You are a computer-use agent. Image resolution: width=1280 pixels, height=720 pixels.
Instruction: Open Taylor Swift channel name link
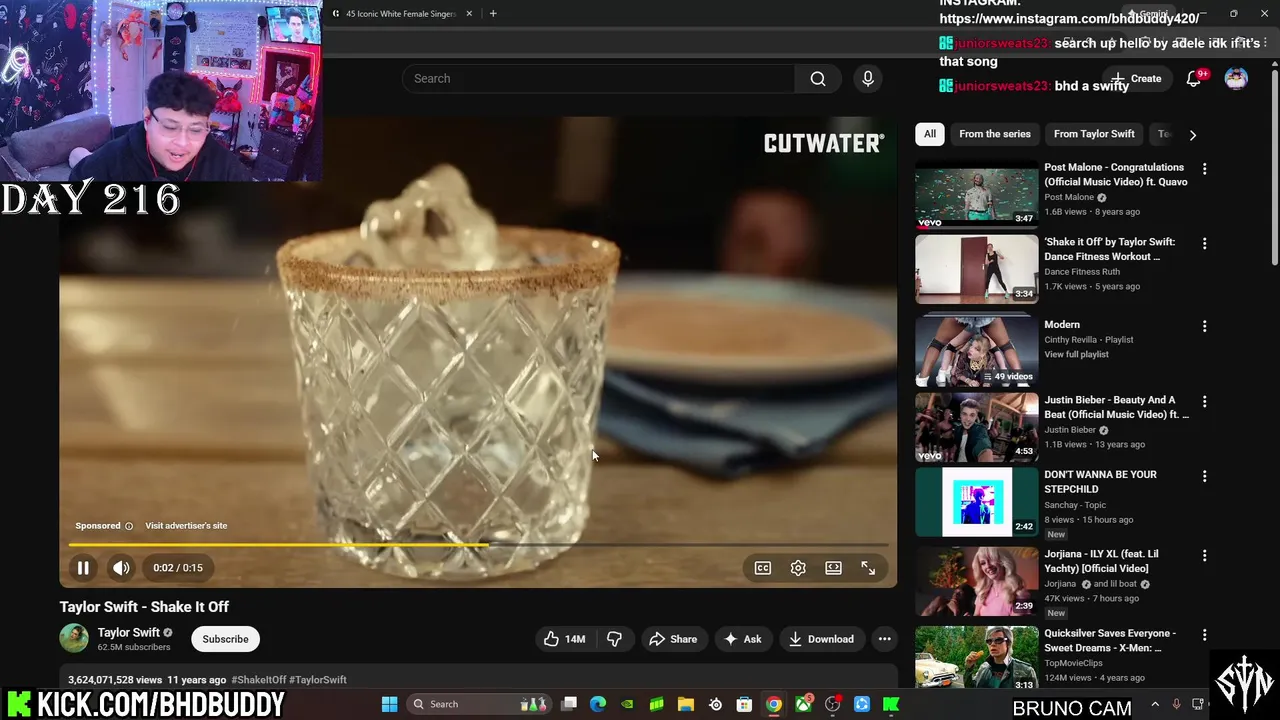tap(128, 632)
